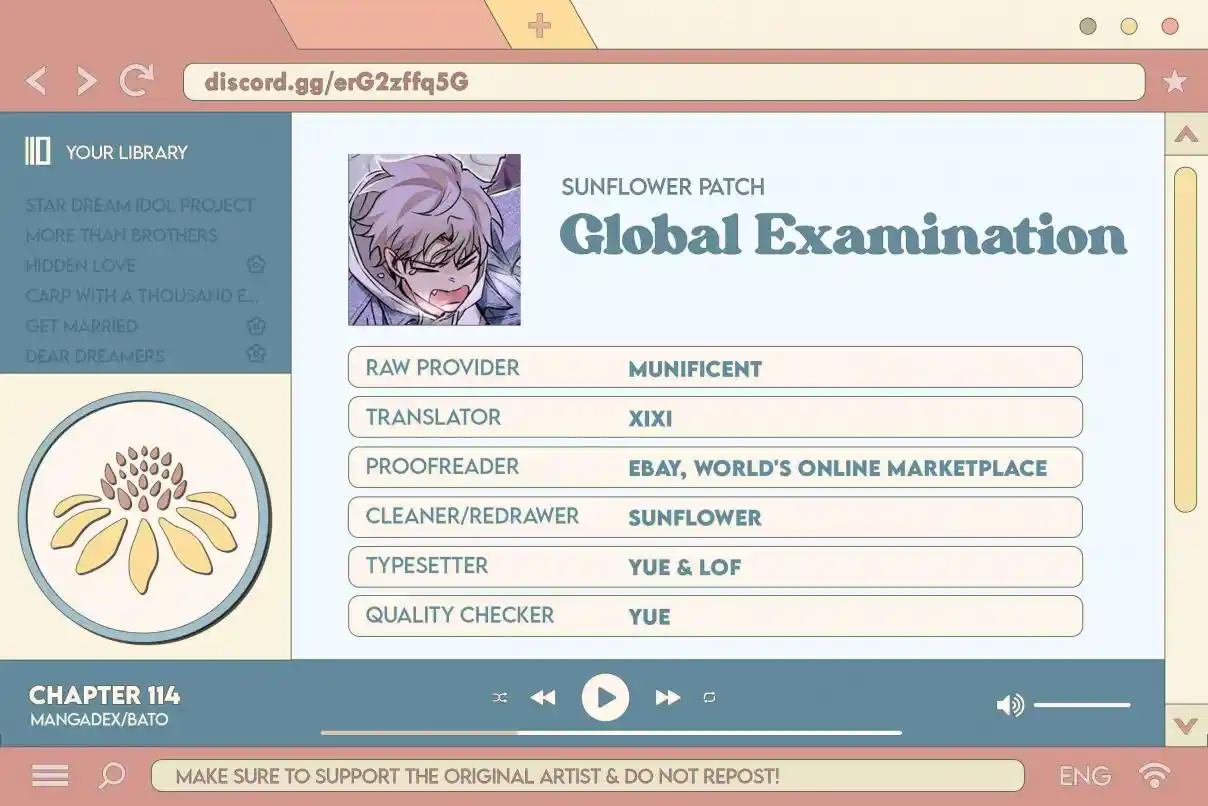Toggle the shuffle playback icon
The height and width of the screenshot is (806, 1208).
click(x=500, y=698)
